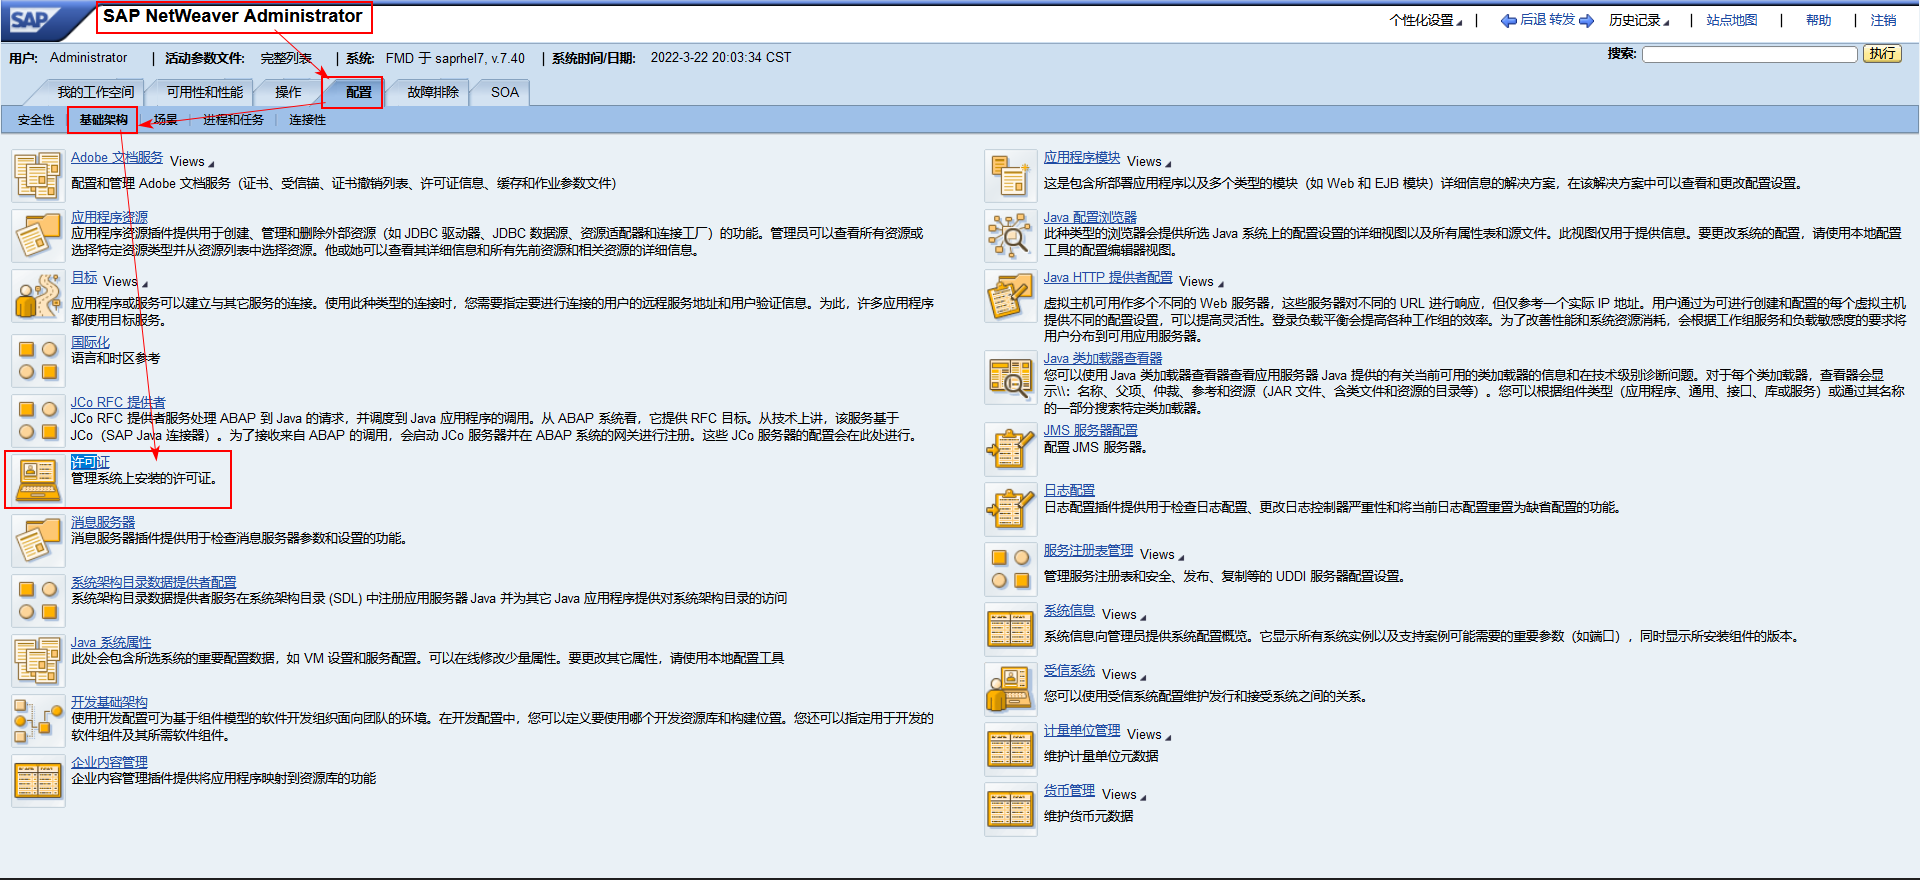Click the Adobe 文档服务 icon

click(38, 176)
